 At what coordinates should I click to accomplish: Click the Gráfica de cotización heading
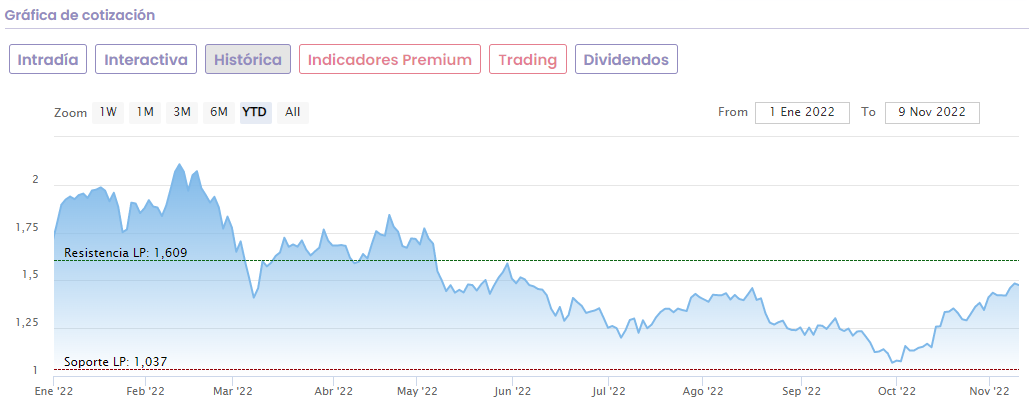coord(80,16)
